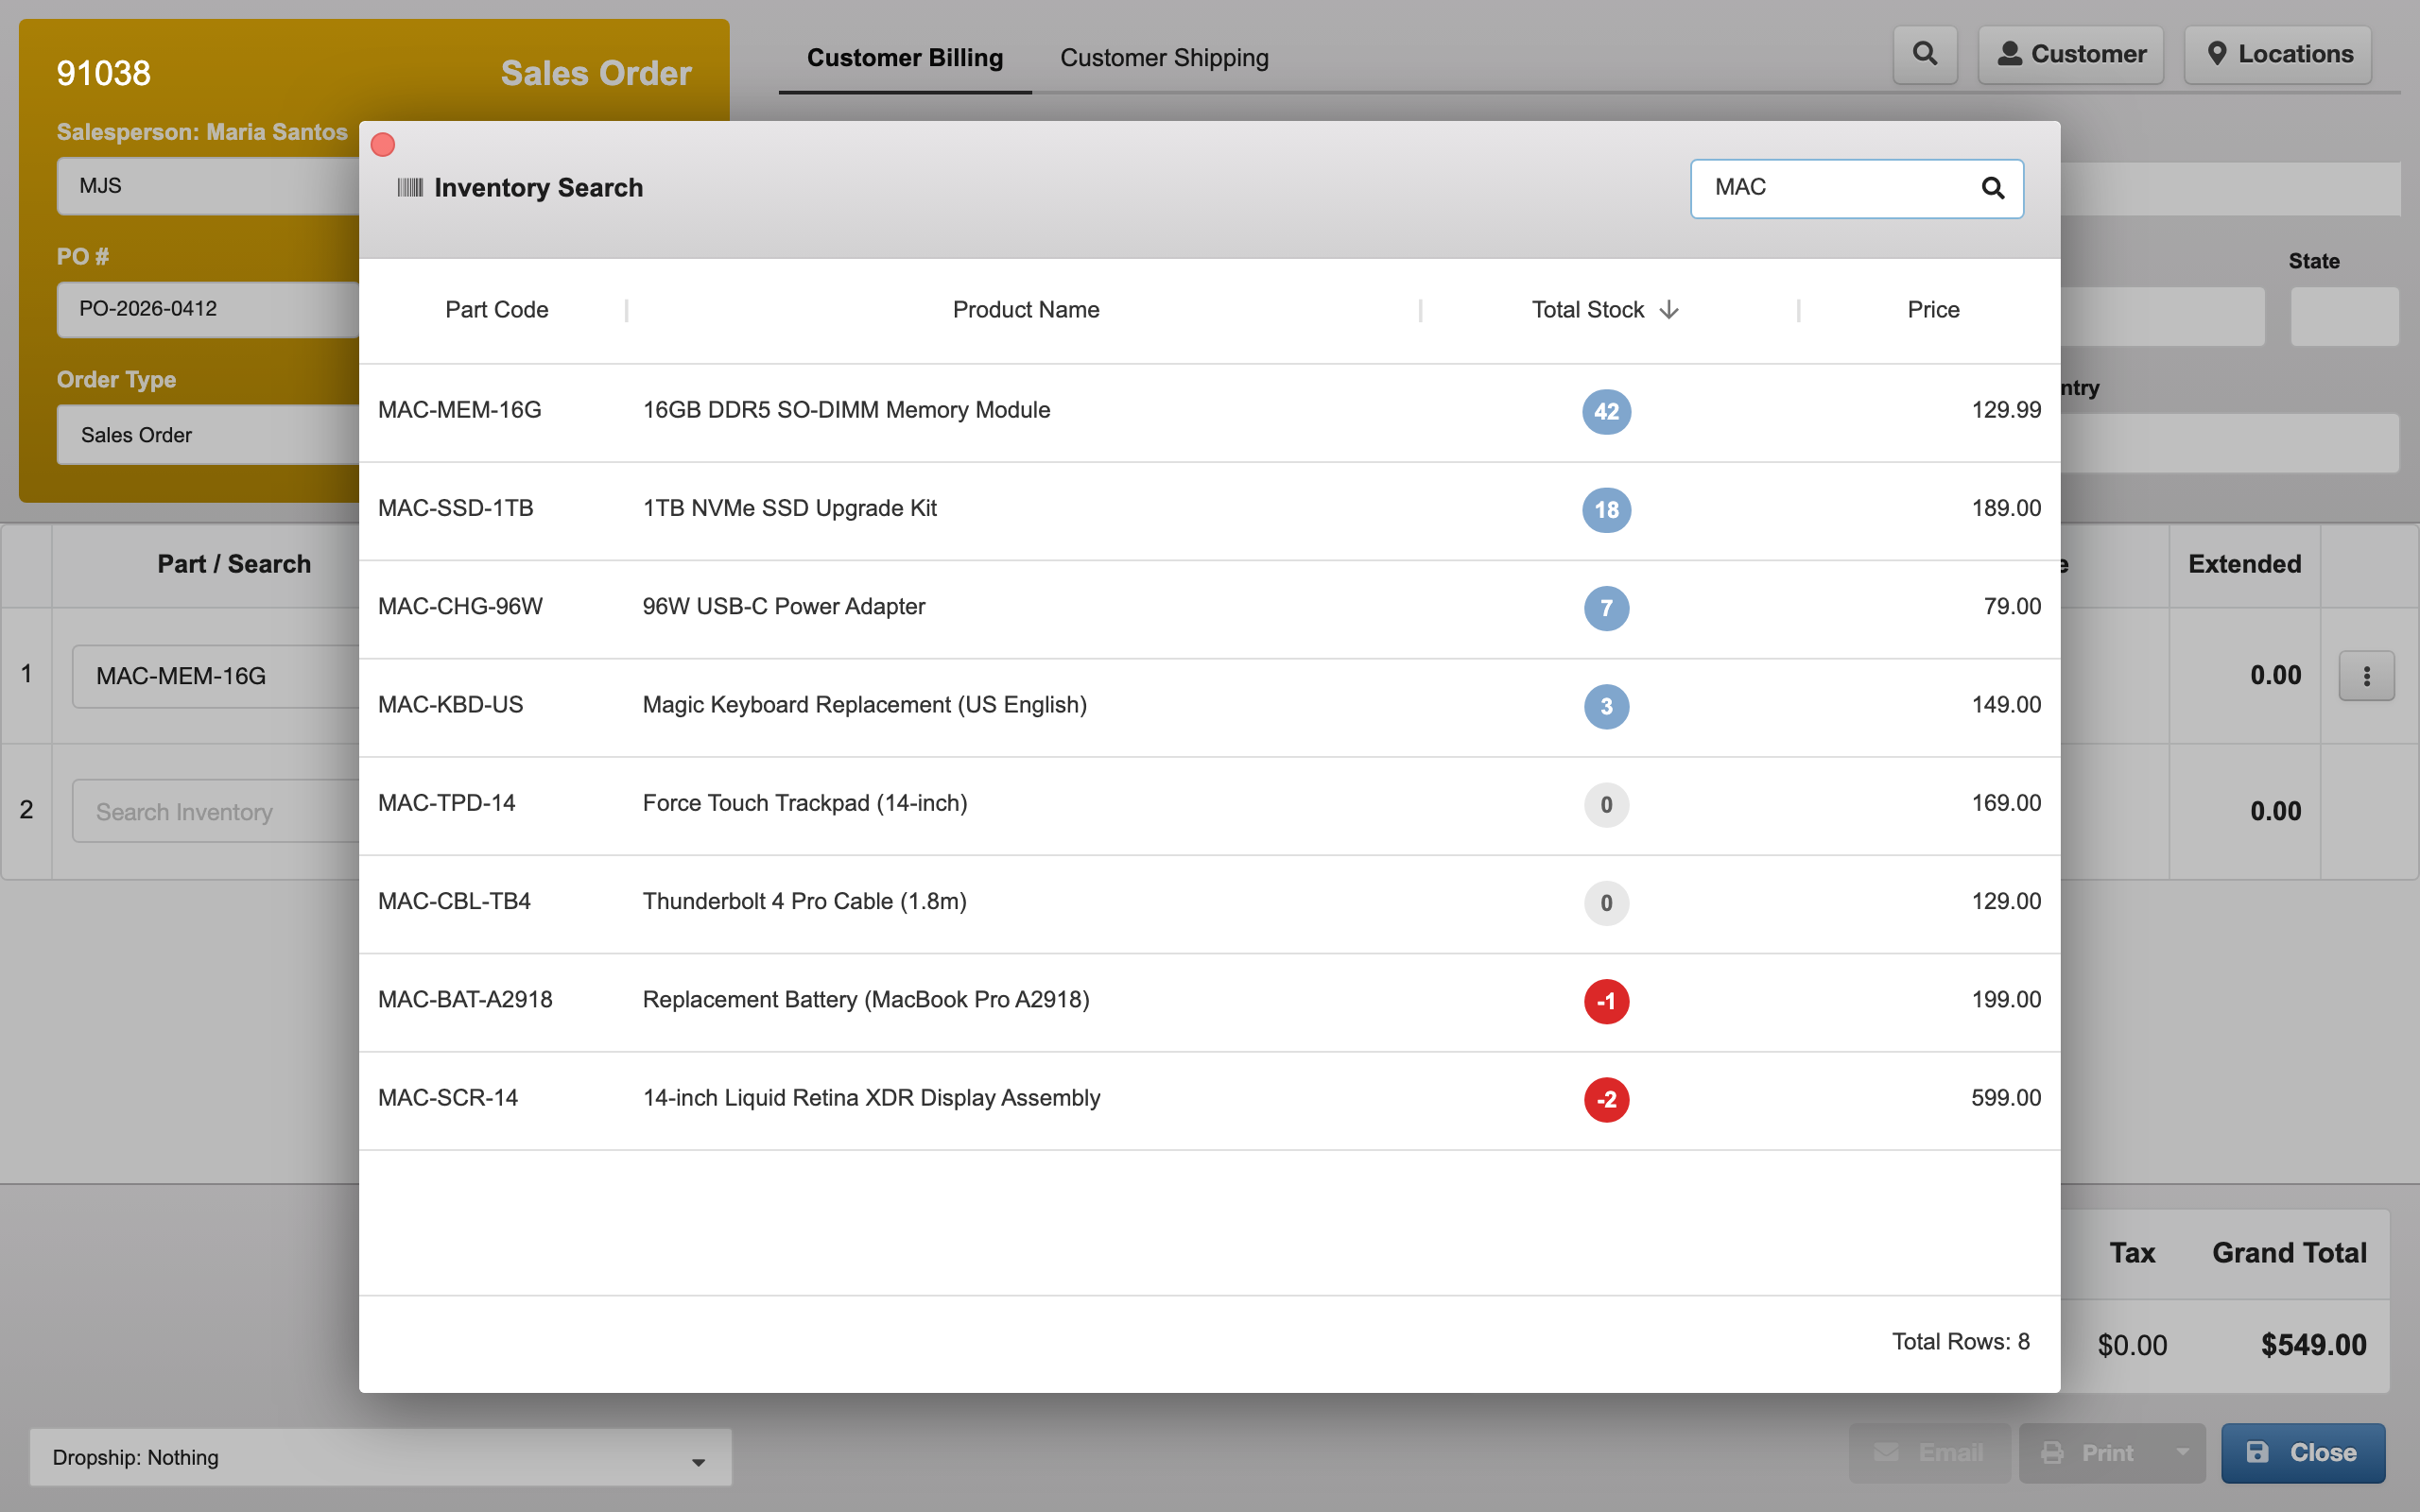This screenshot has width=2420, height=1512.
Task: Select the MAC-MEM-16G part code row
Action: click(1209, 411)
